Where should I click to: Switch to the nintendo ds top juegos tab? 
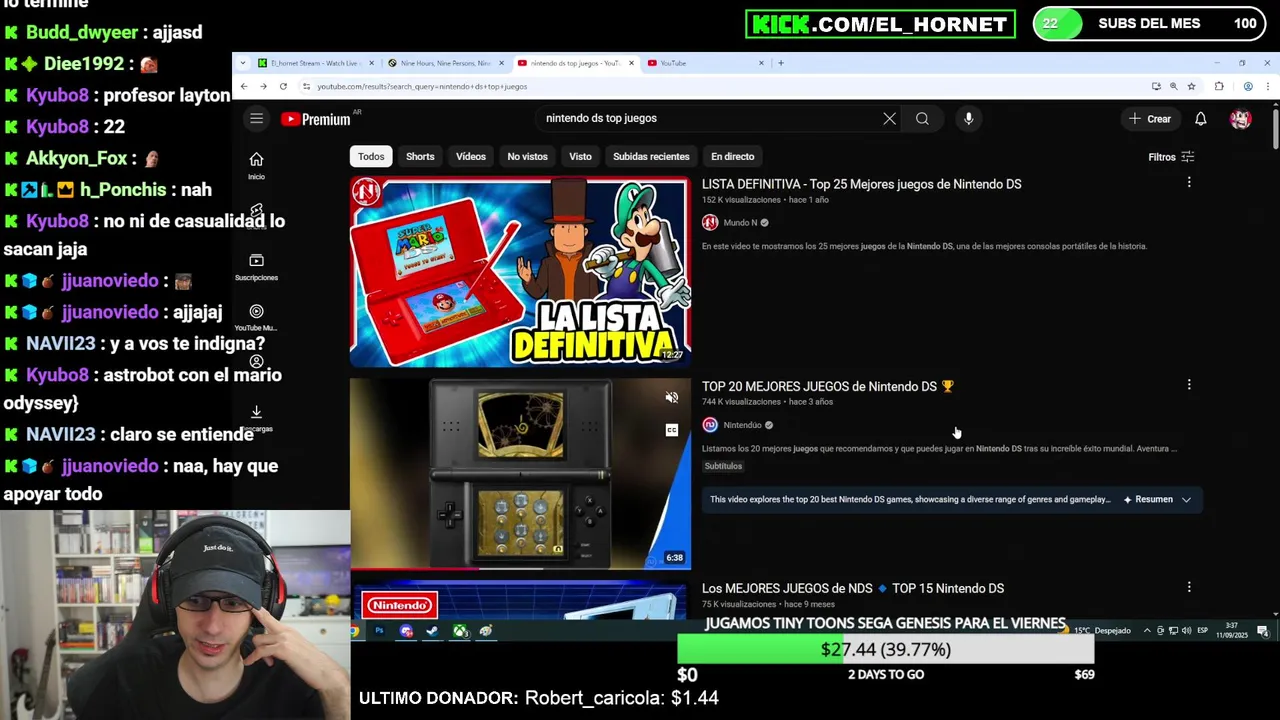(575, 63)
